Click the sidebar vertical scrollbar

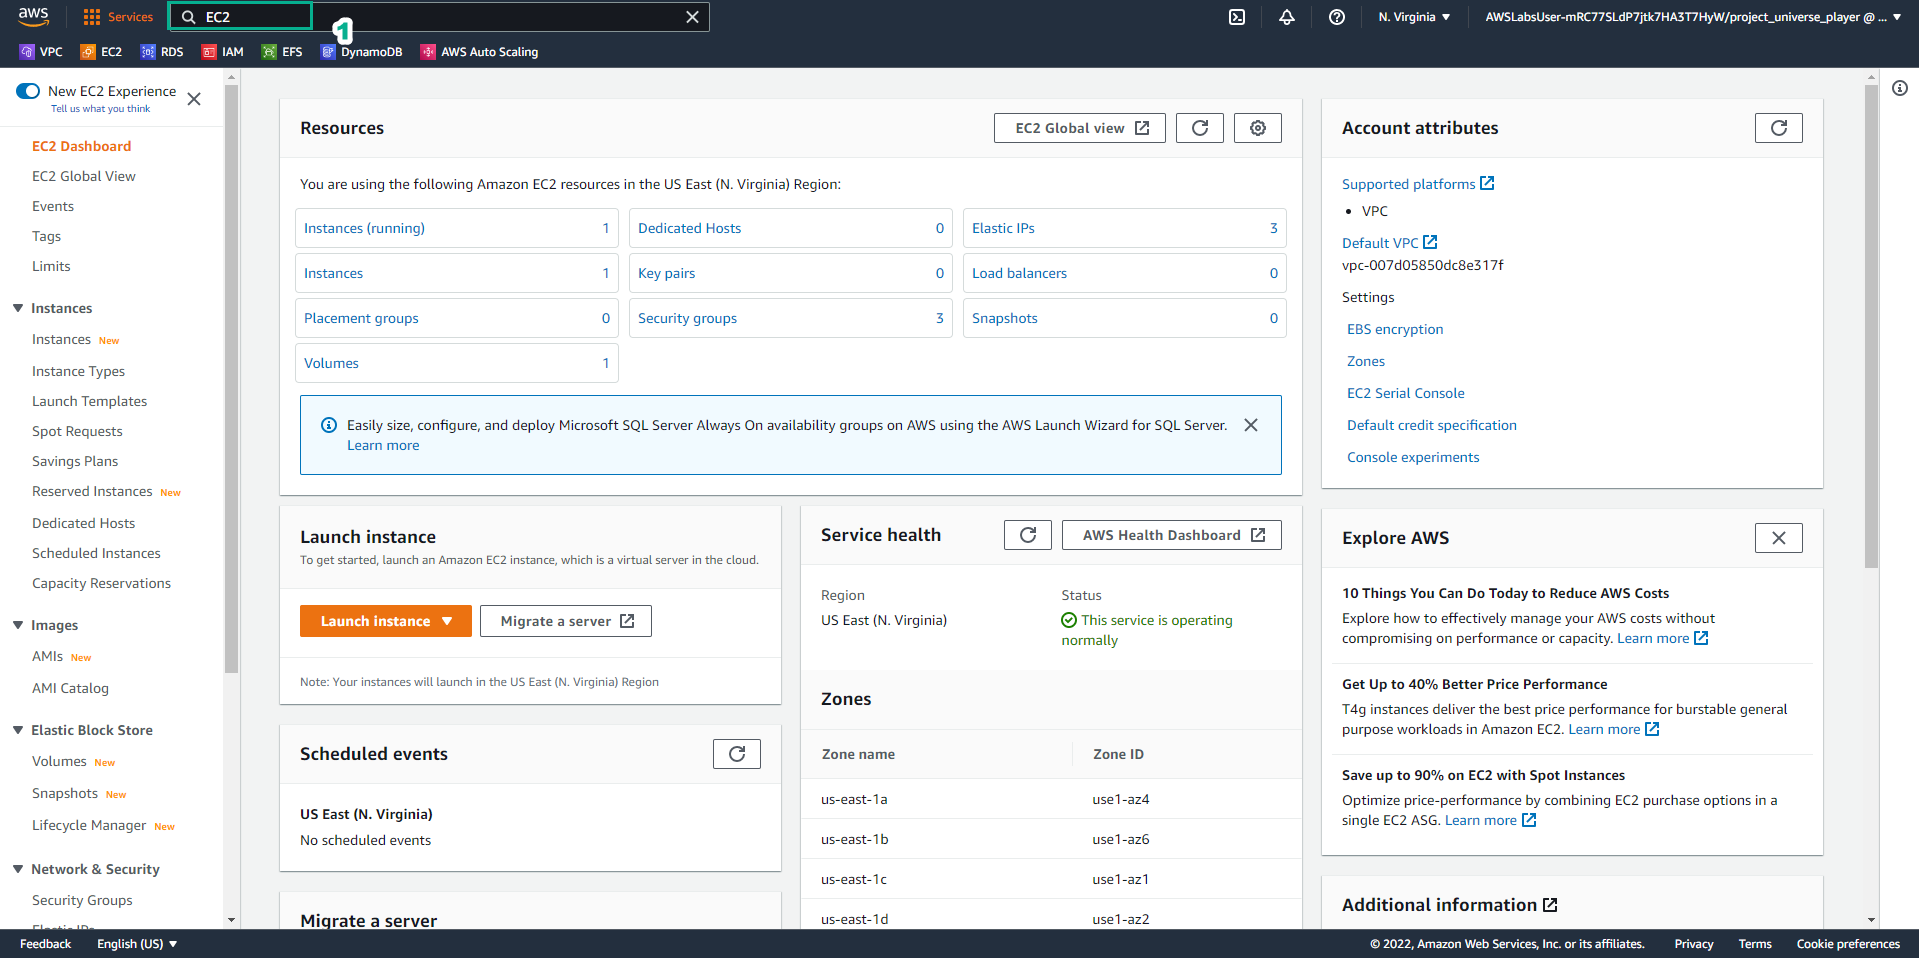coord(231,378)
